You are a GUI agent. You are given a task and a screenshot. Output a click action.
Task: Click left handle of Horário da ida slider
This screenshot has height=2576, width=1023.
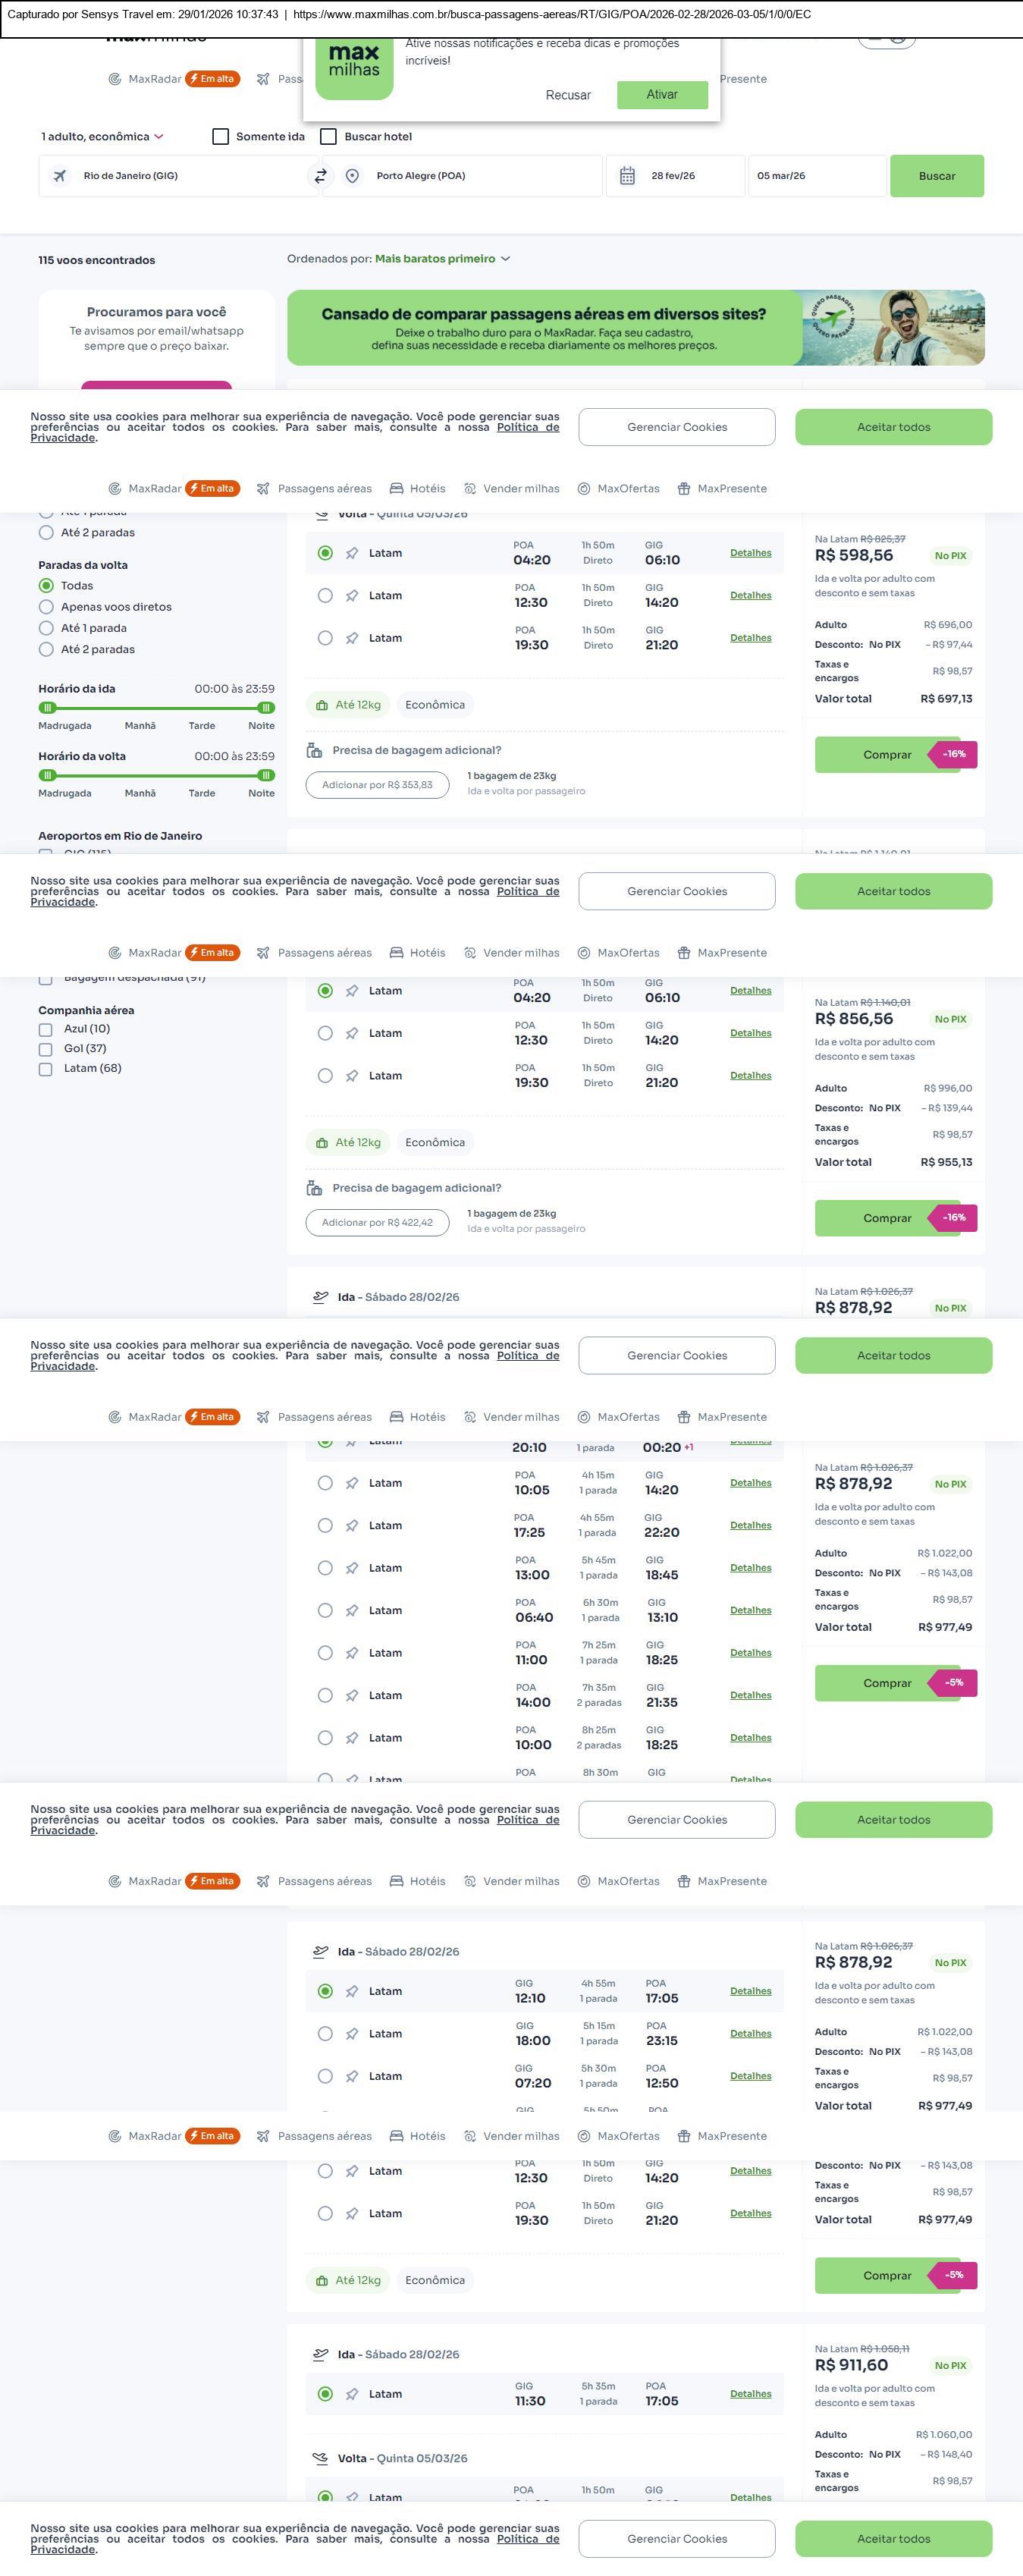[47, 708]
